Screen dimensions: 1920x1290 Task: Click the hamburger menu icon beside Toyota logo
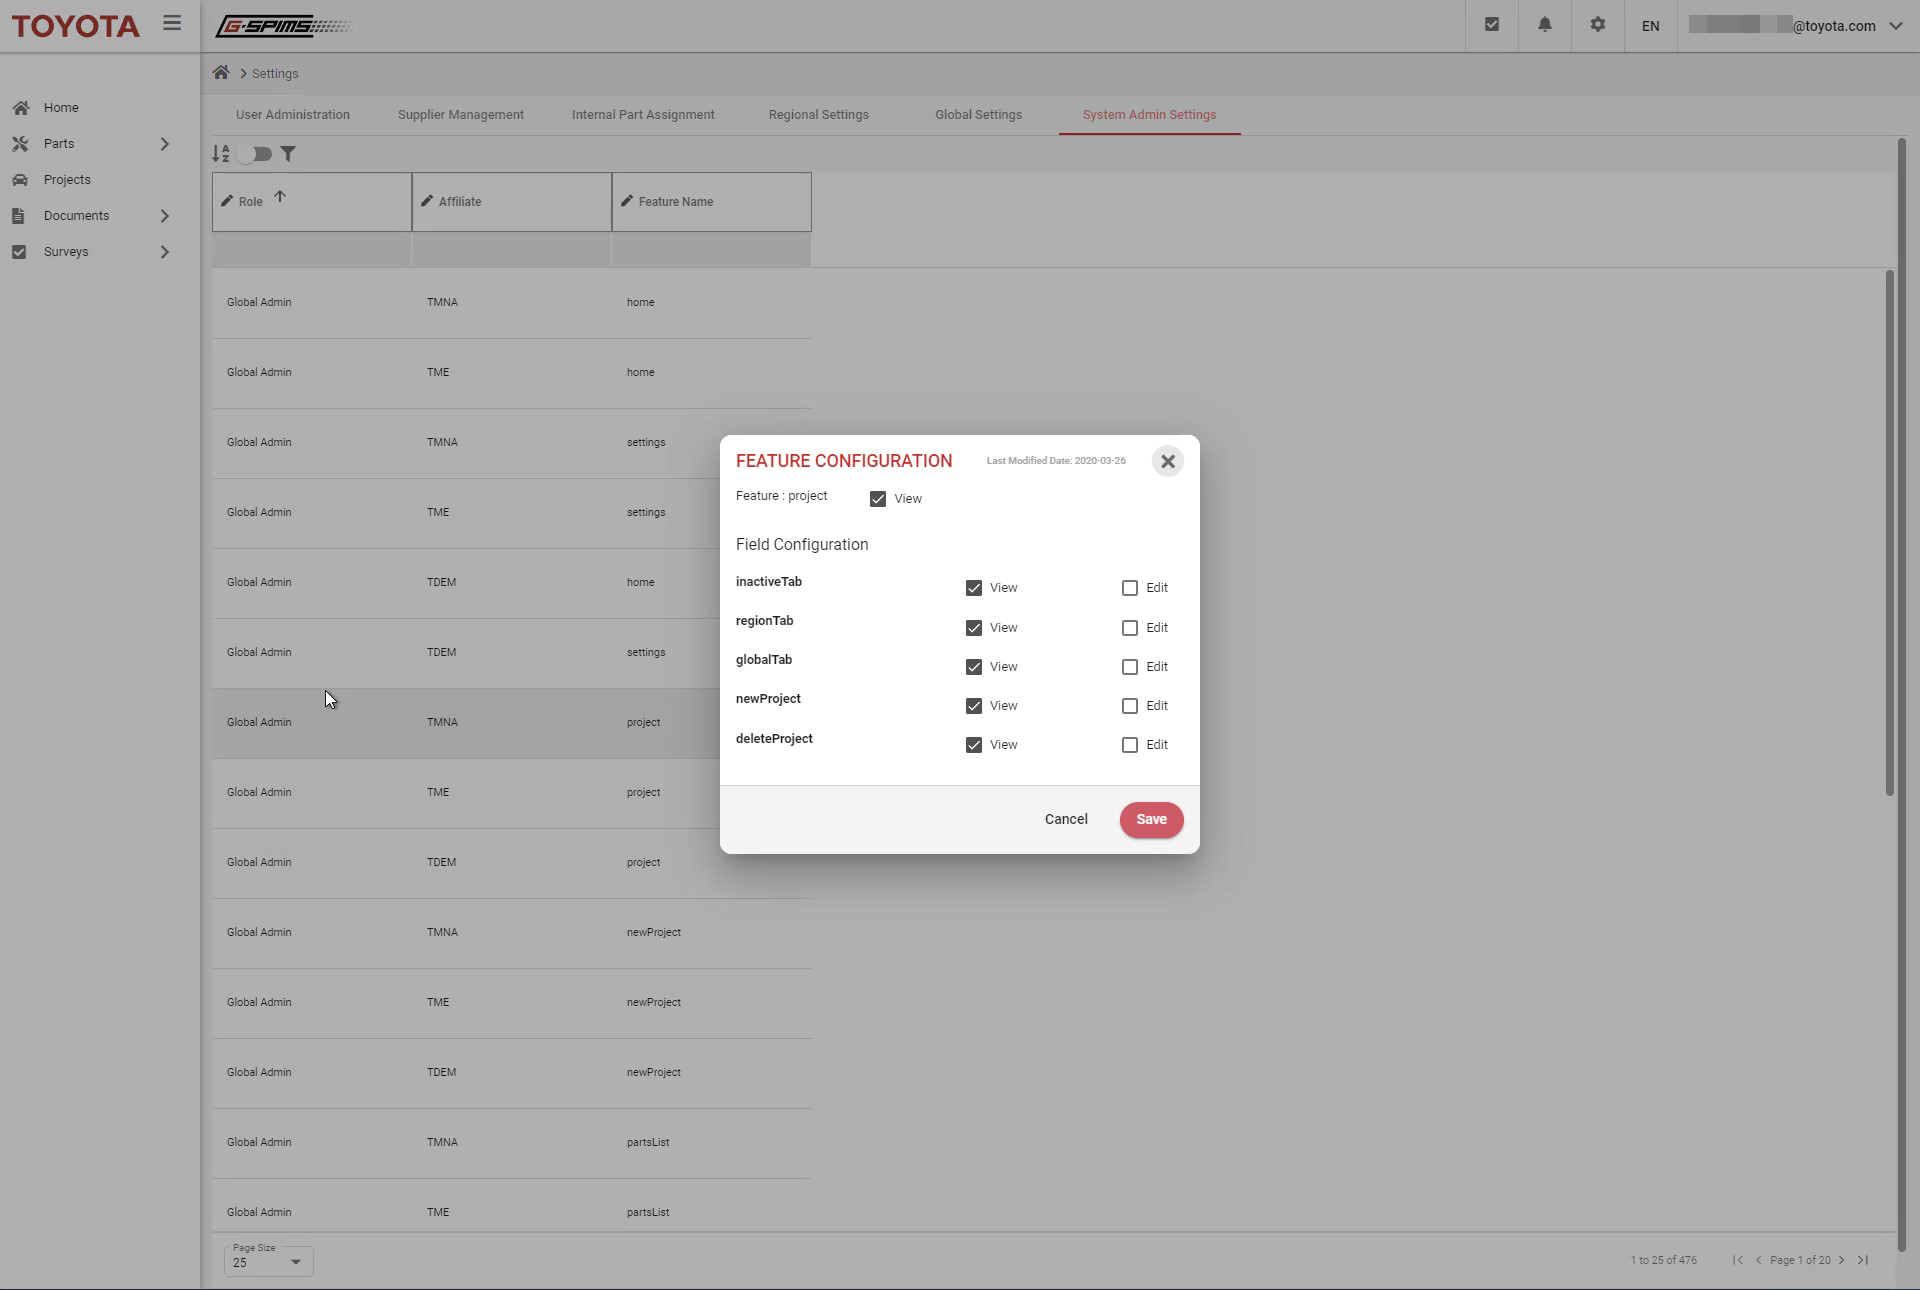(172, 23)
